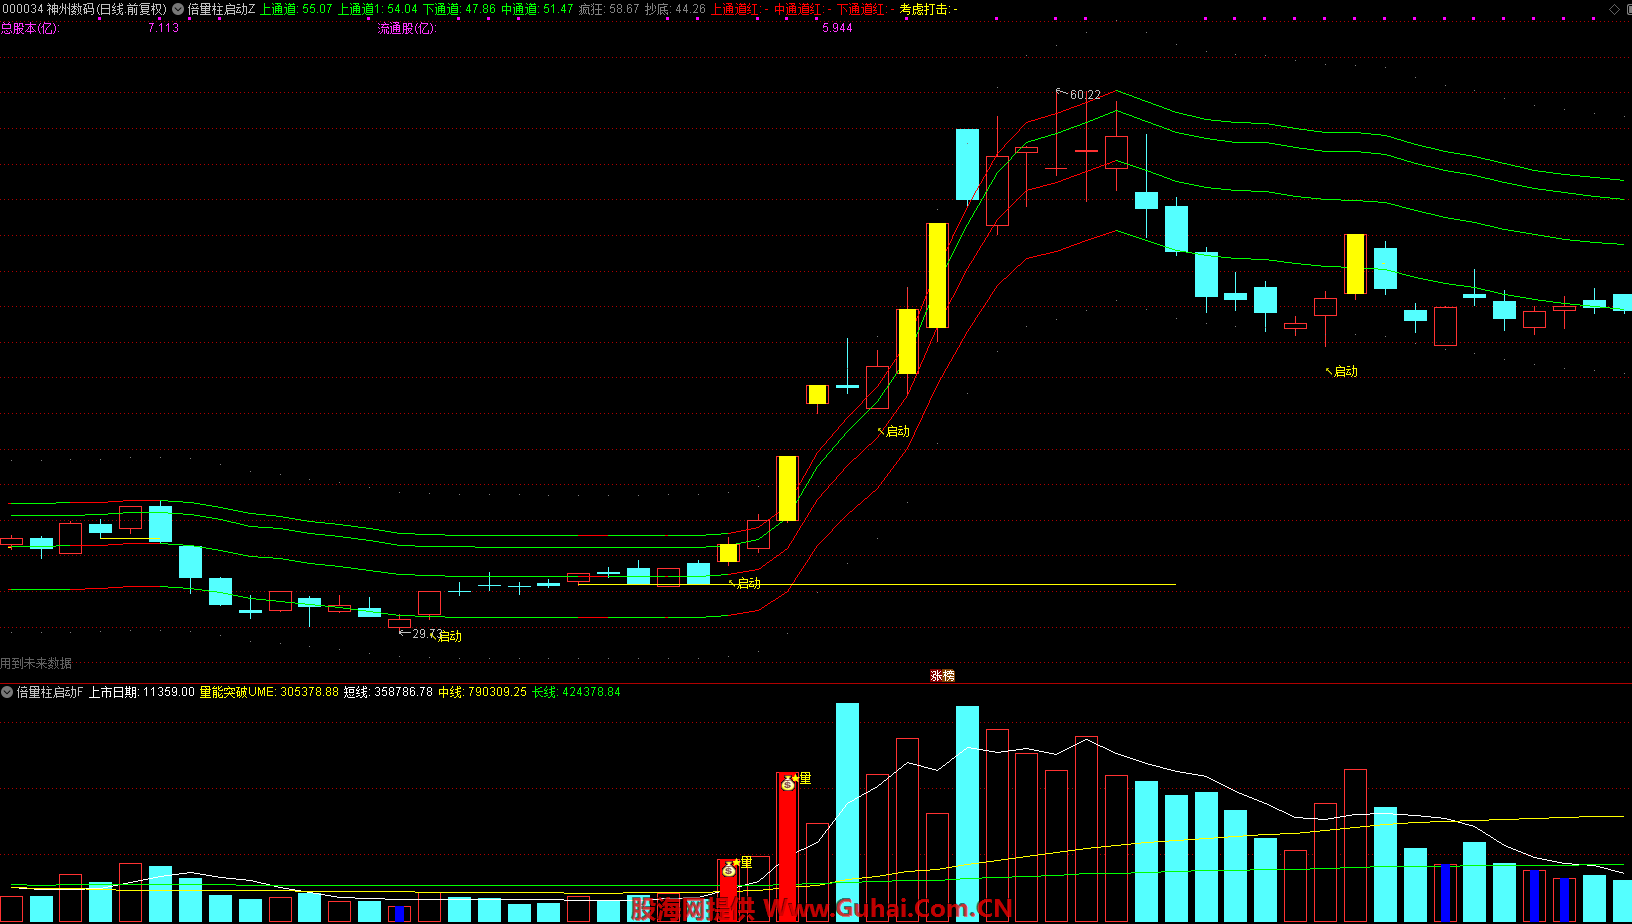
Task: Click the 总股本(亿) label
Action: (30, 28)
